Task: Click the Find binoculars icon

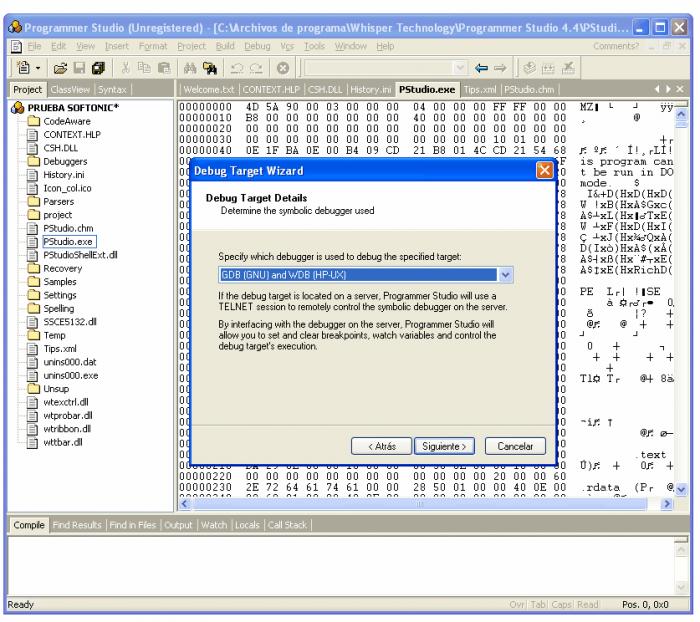Action: (190, 68)
